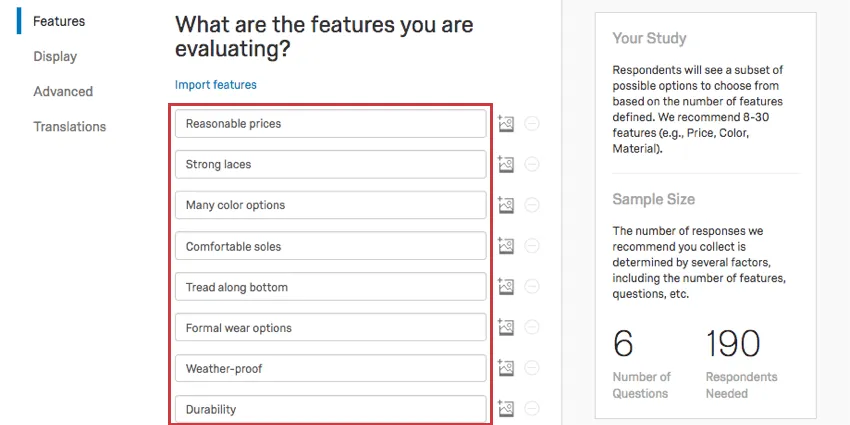850x425 pixels.
Task: Switch to the Advanced tab
Action: click(63, 92)
